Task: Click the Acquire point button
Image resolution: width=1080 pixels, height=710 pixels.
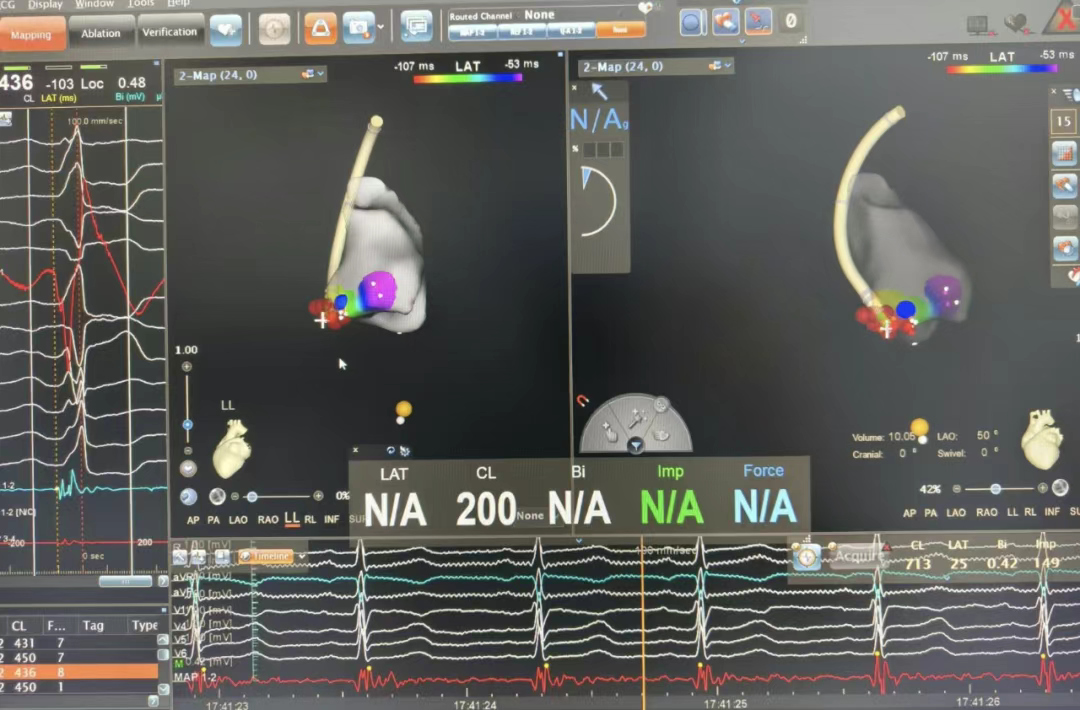Action: [859, 556]
